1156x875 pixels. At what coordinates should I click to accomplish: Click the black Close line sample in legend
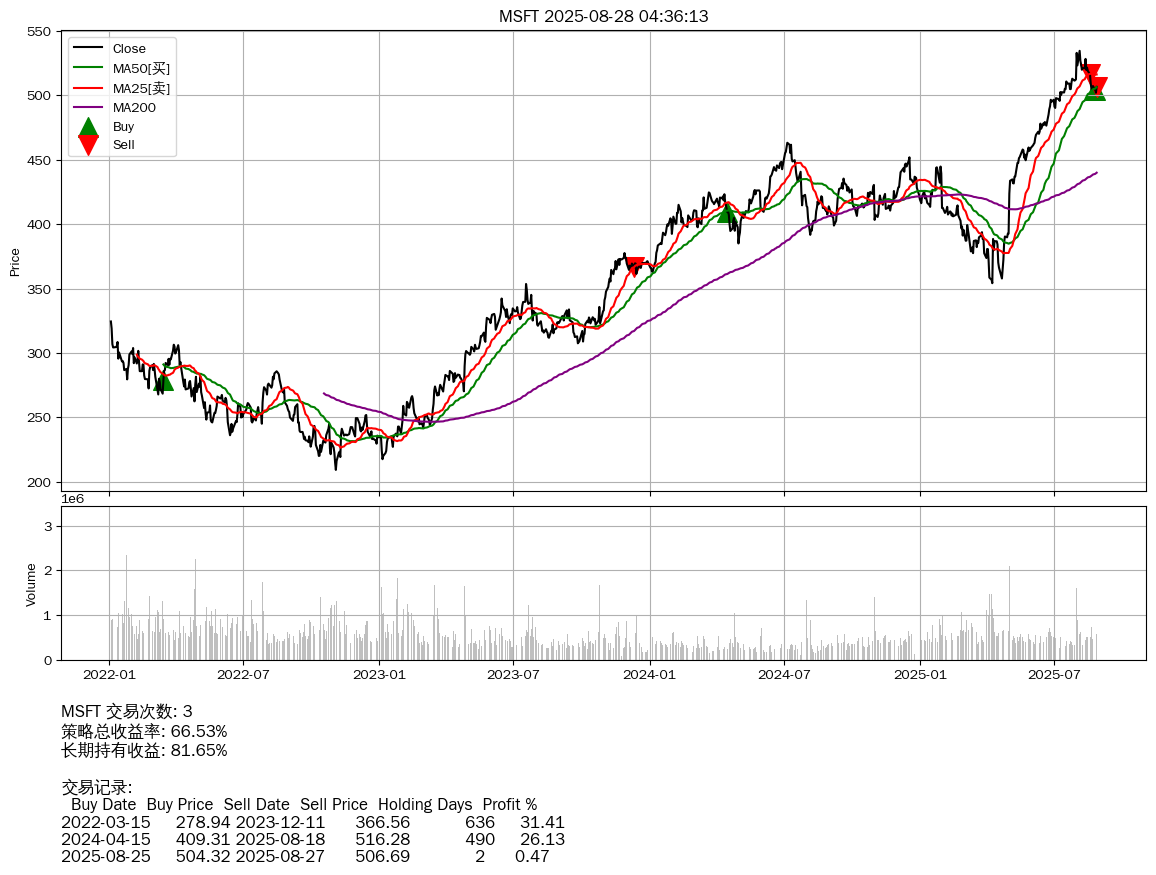pyautogui.click(x=88, y=49)
